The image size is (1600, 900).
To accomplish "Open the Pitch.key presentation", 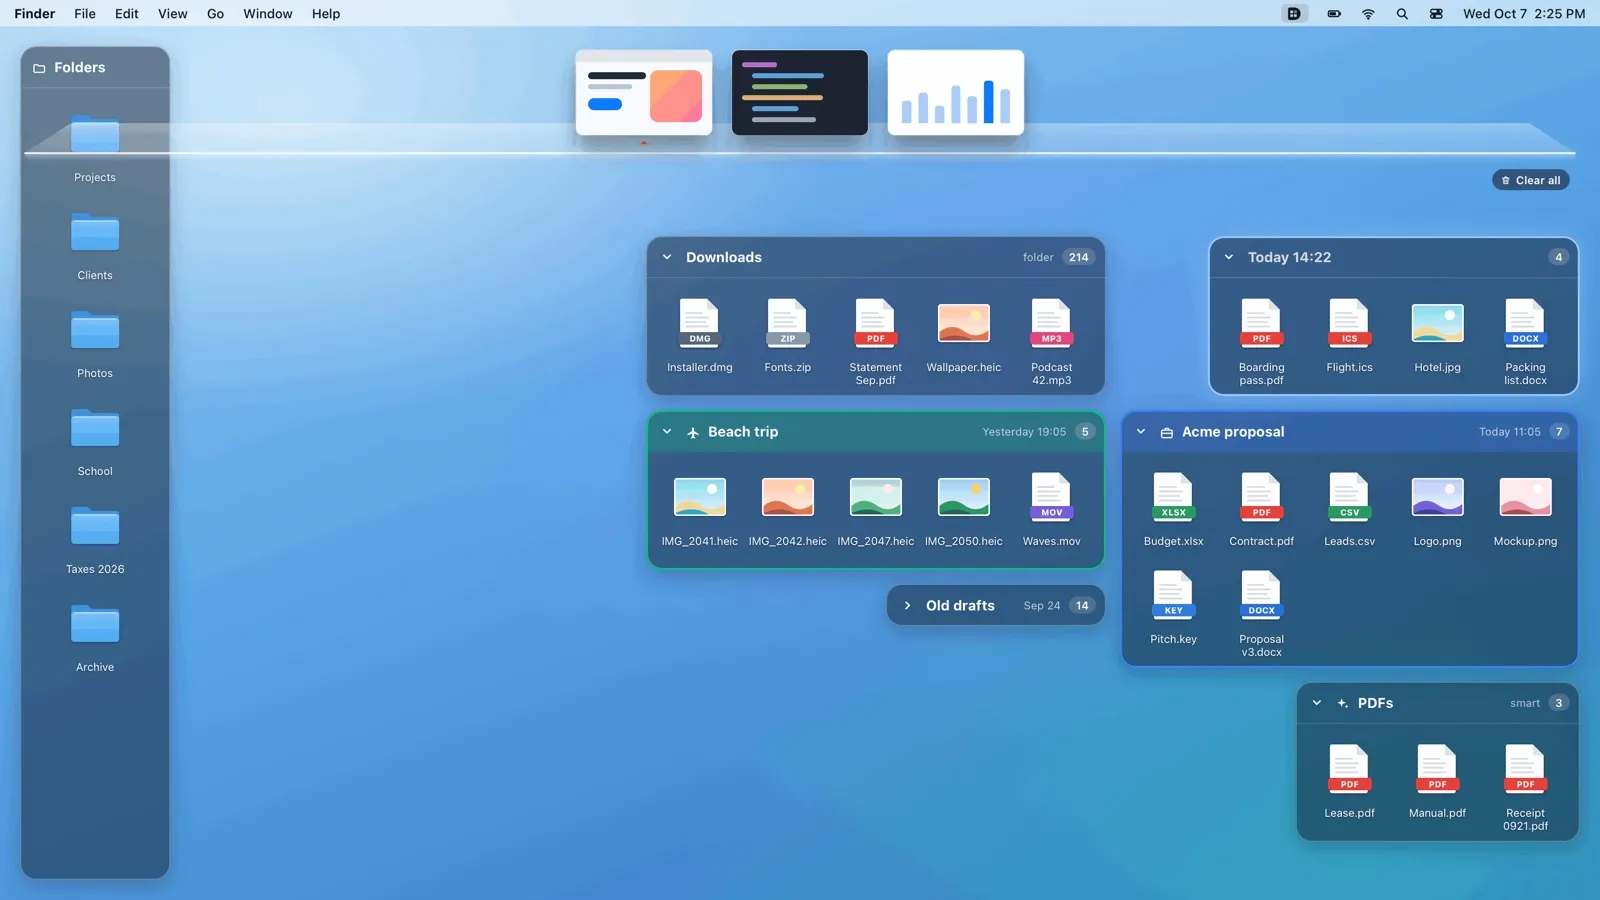I will pos(1174,608).
